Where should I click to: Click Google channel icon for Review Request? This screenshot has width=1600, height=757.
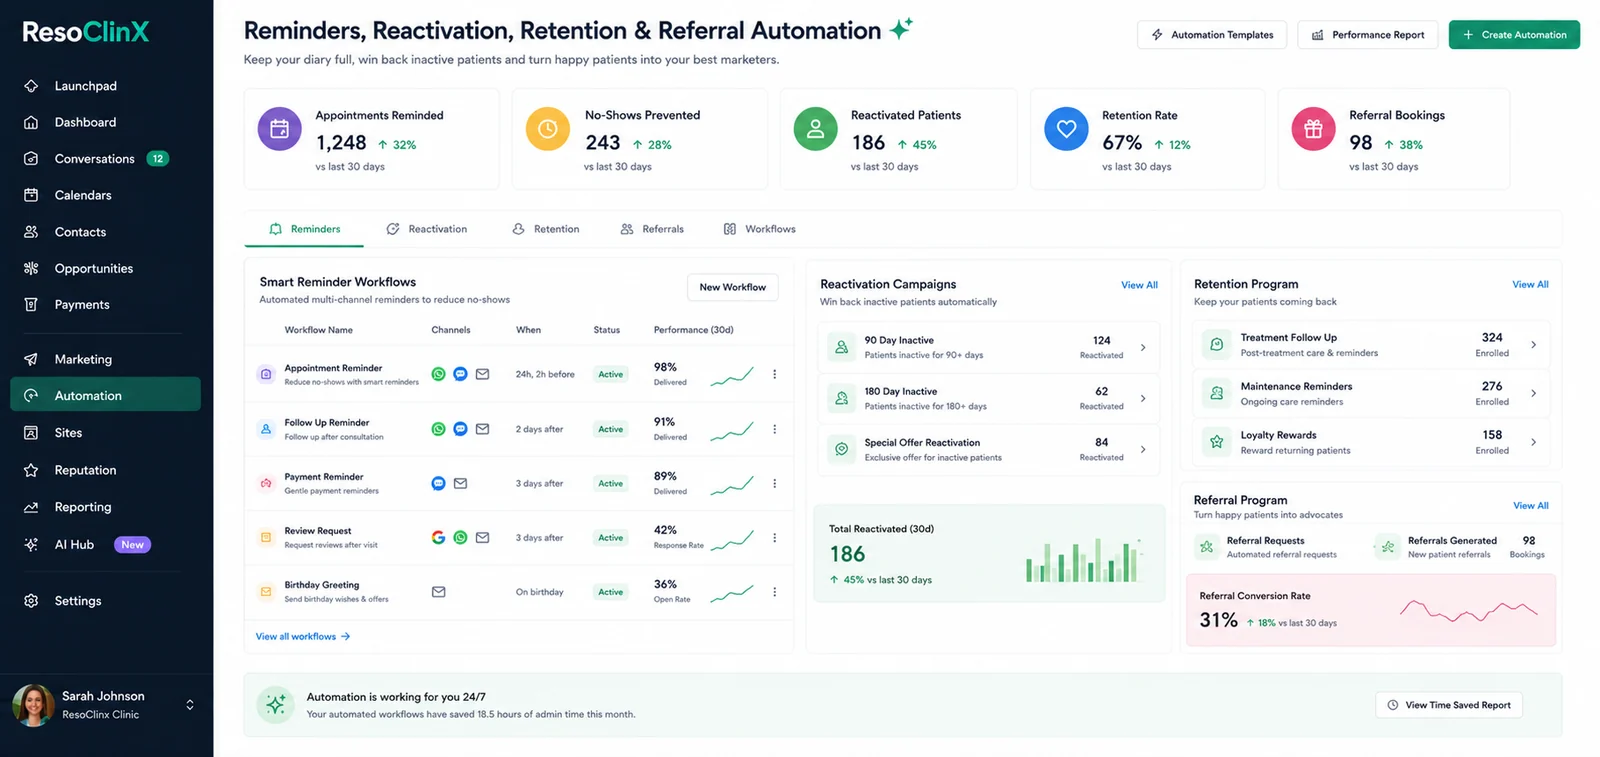click(438, 538)
